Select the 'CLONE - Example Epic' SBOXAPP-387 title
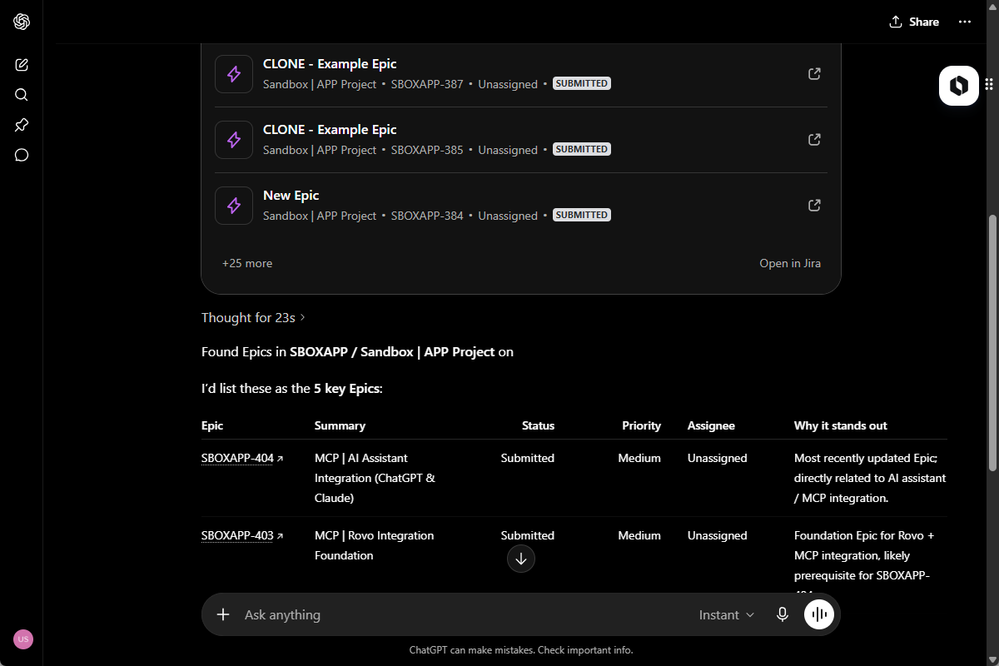This screenshot has width=999, height=666. click(329, 64)
